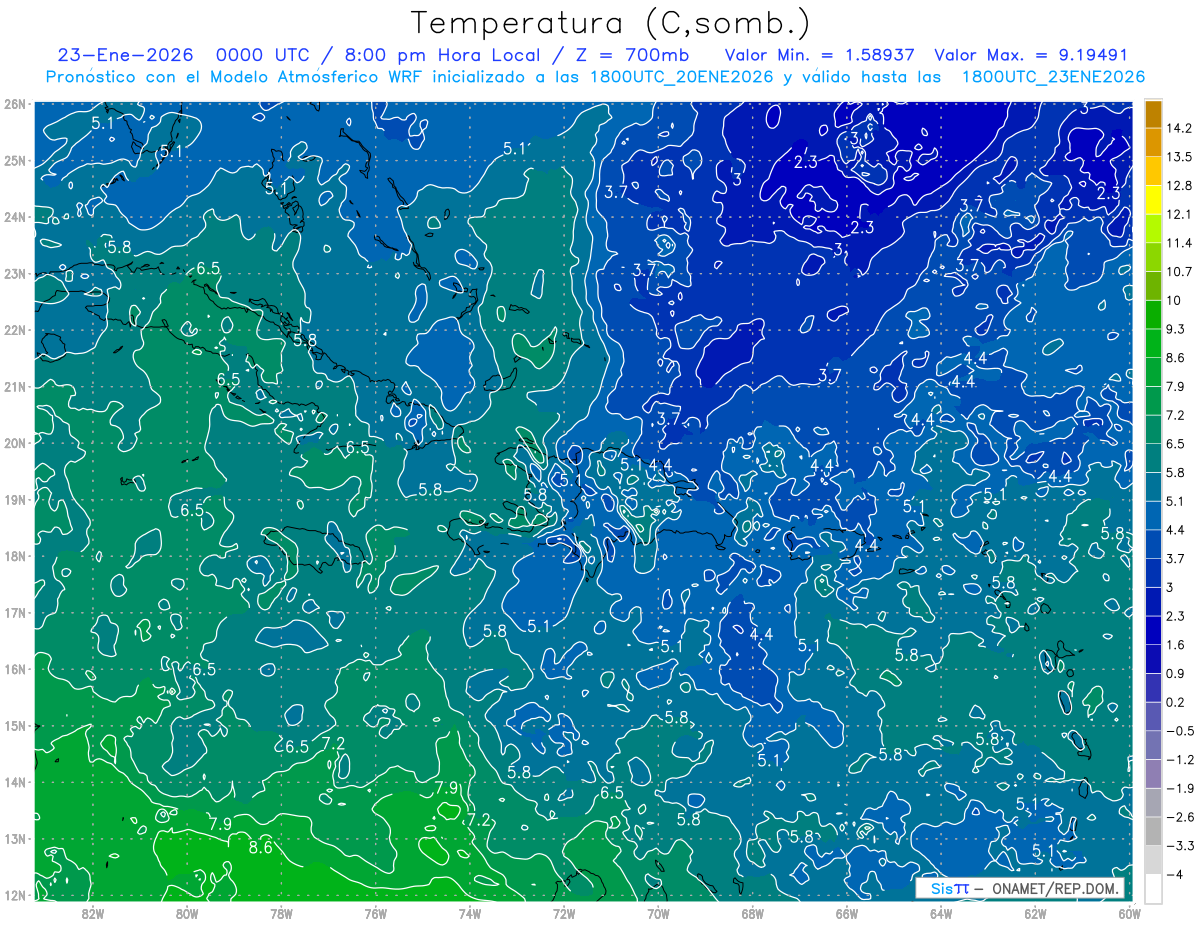The image size is (1200, 927).
Task: Click the '-3.3' label on the color scale
Action: (1181, 845)
